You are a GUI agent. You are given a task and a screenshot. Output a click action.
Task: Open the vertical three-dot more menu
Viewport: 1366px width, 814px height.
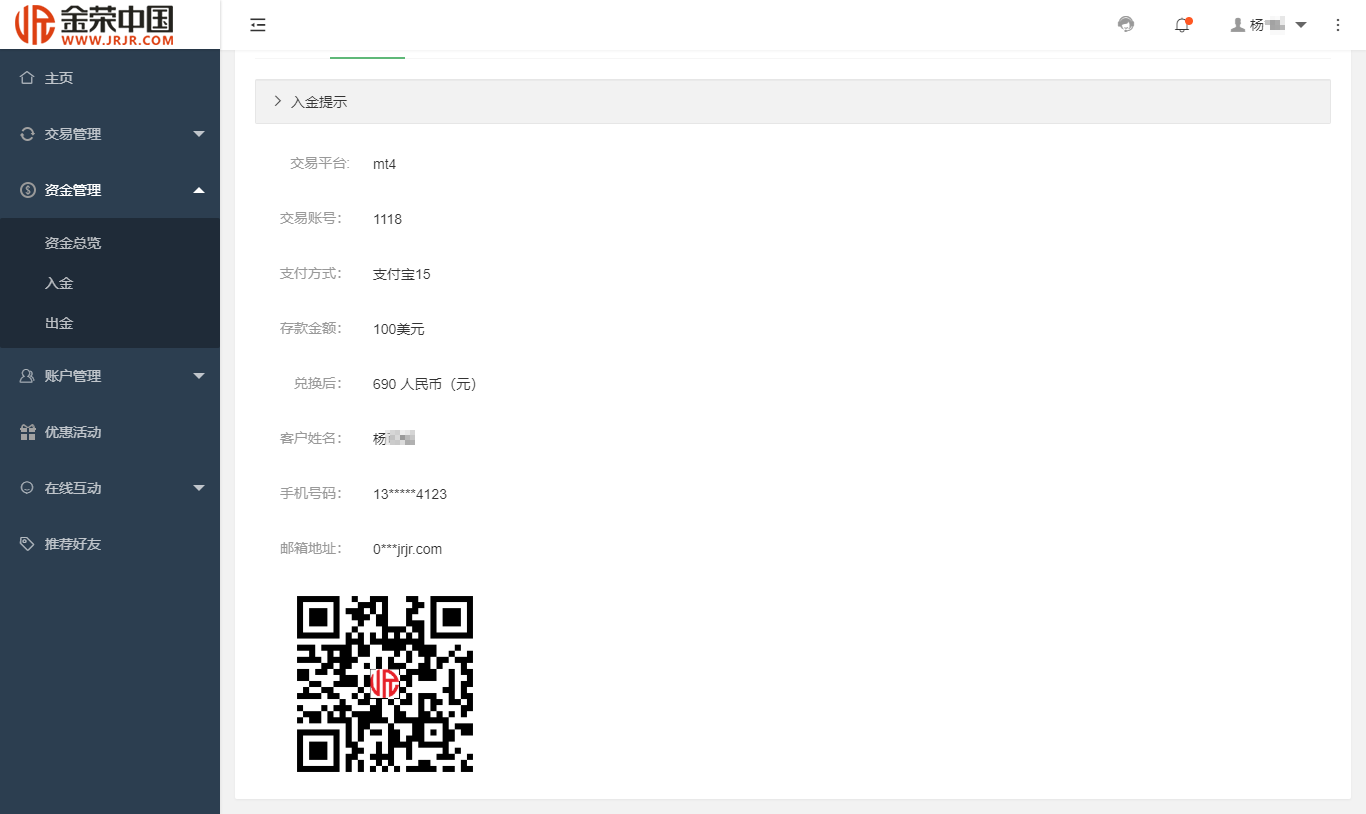[x=1338, y=25]
